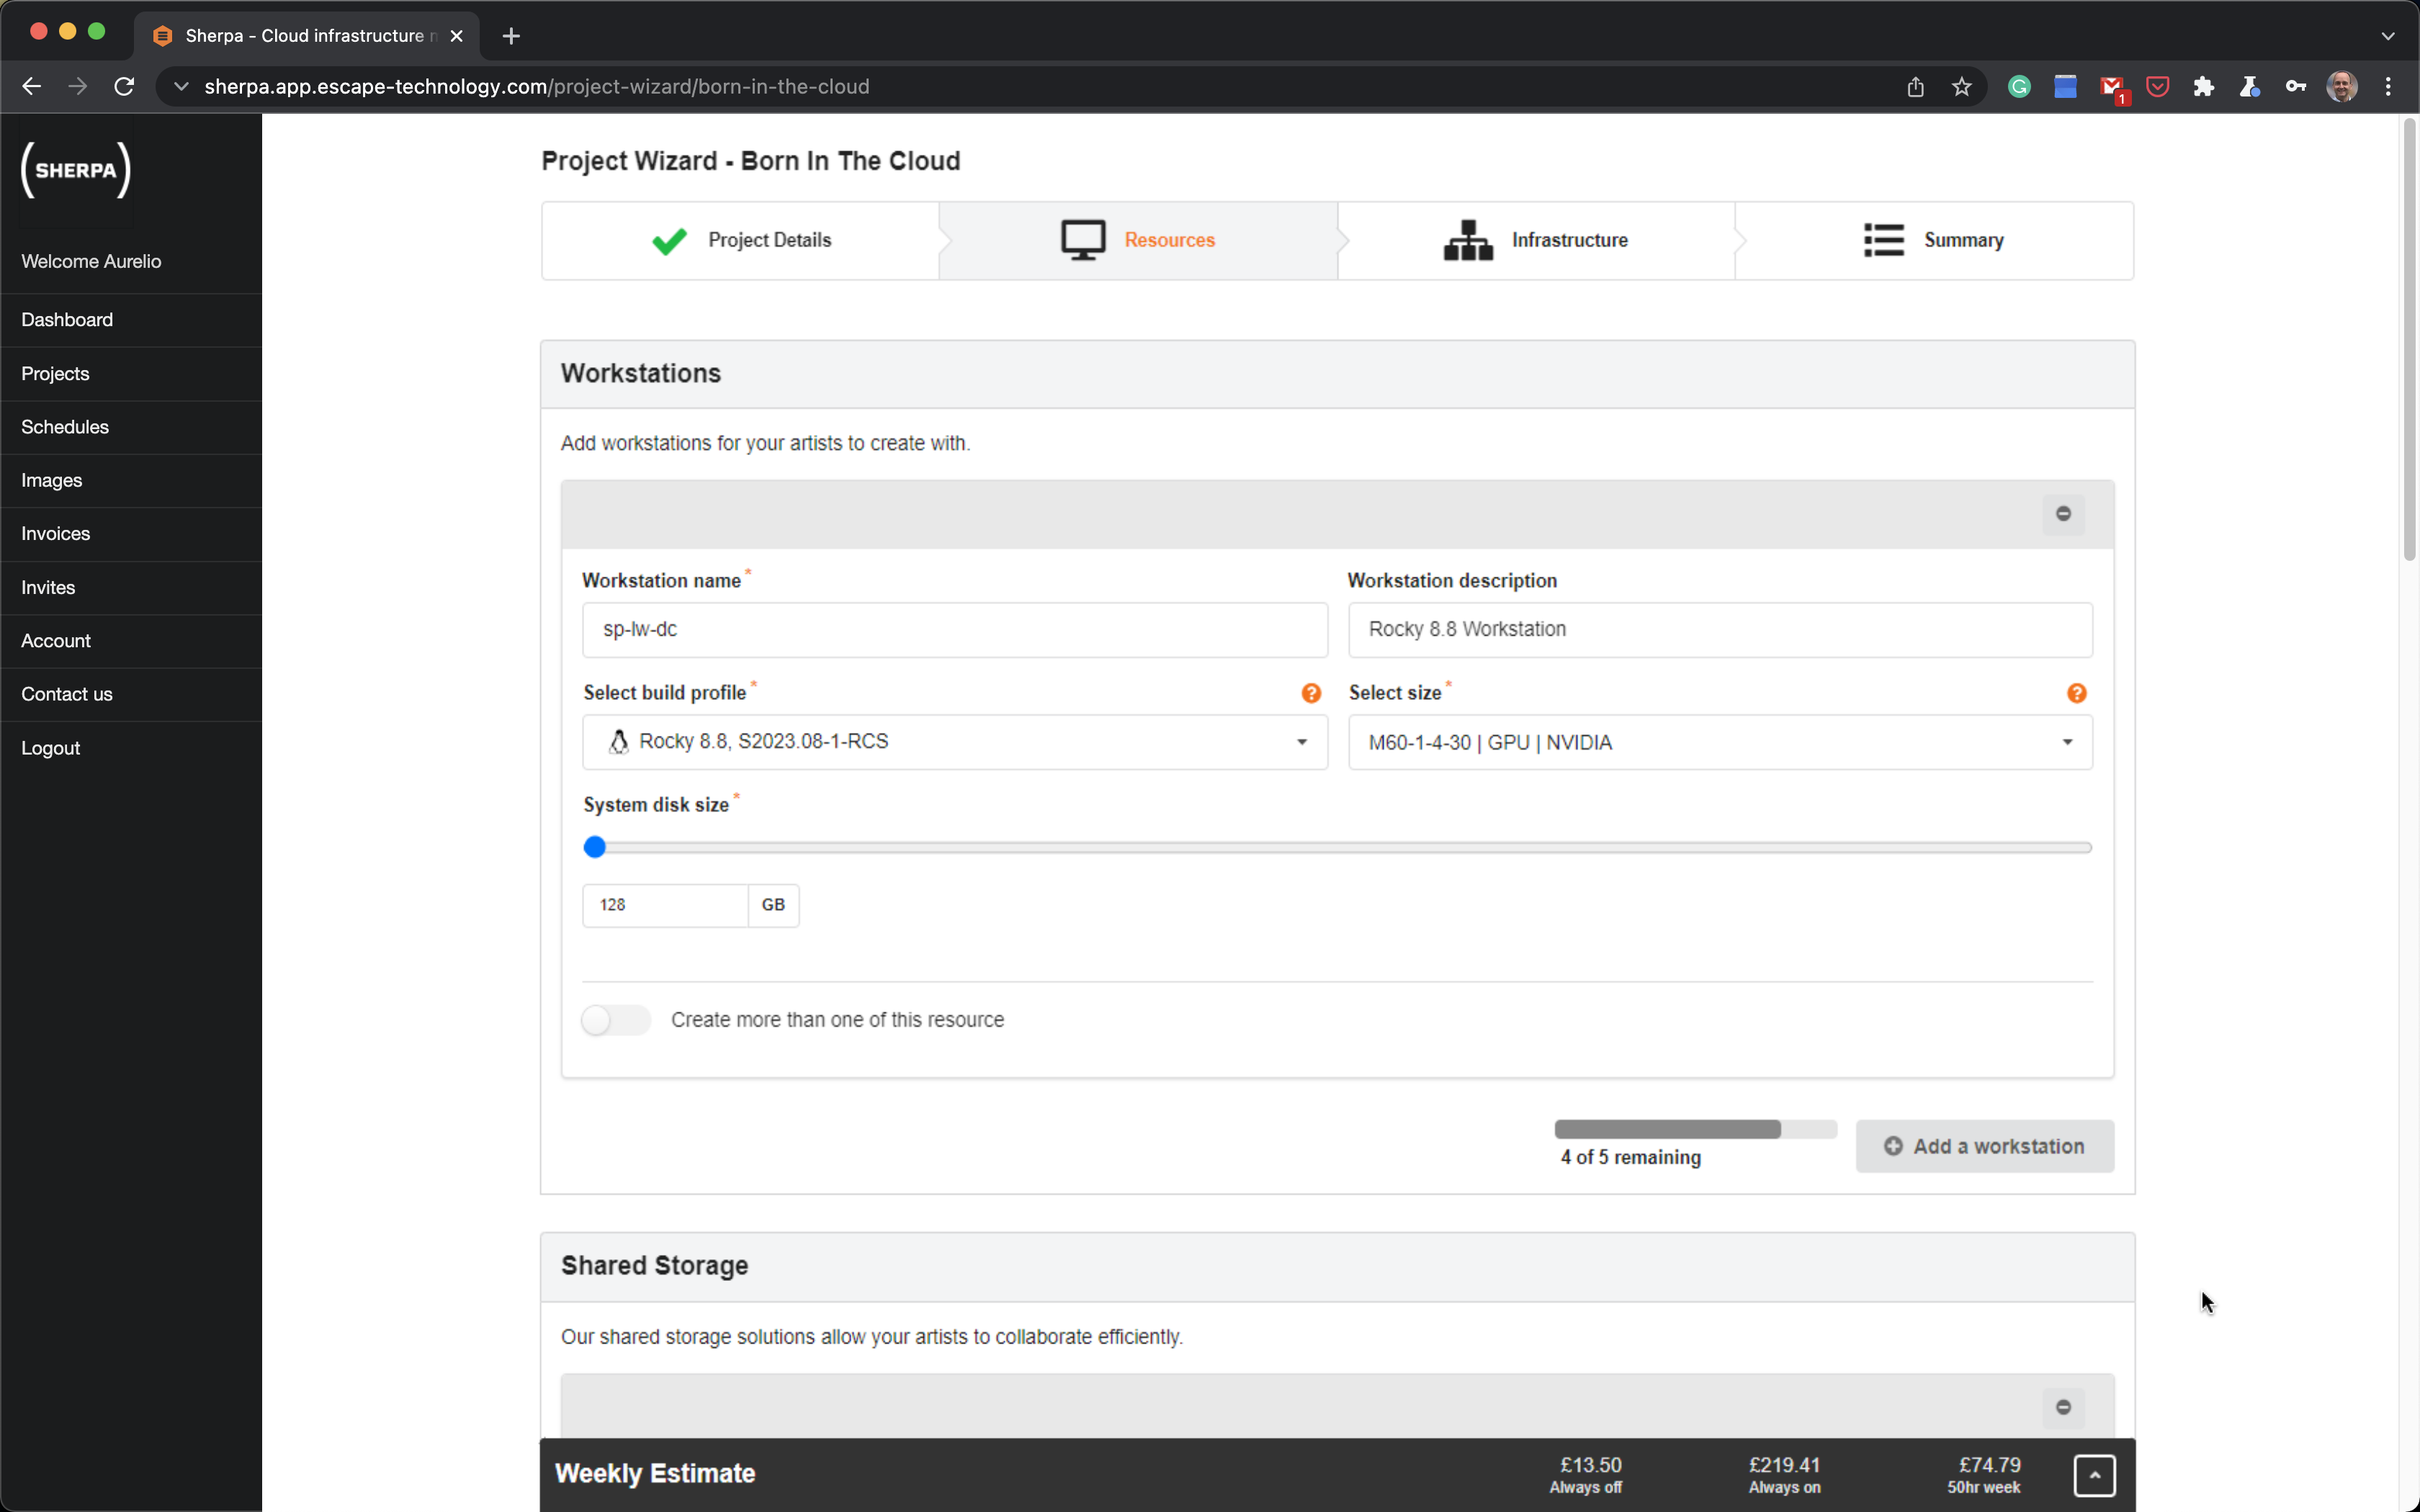Open Projects in the sidebar menu

pos(55,374)
